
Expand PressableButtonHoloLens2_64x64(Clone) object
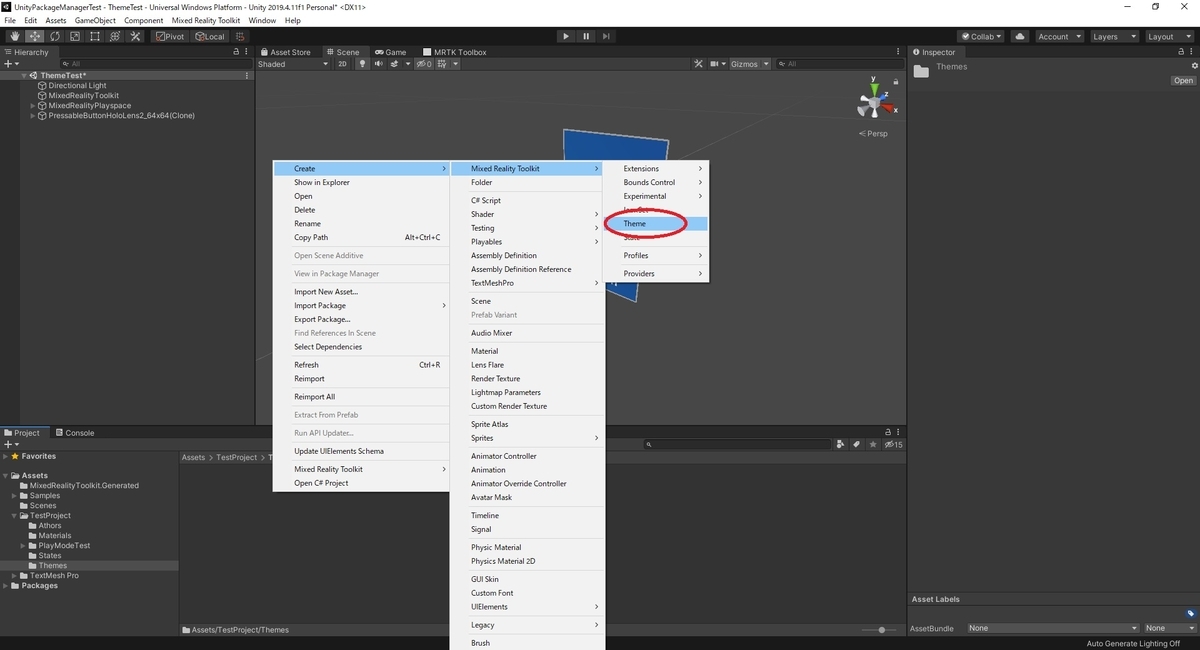click(33, 116)
